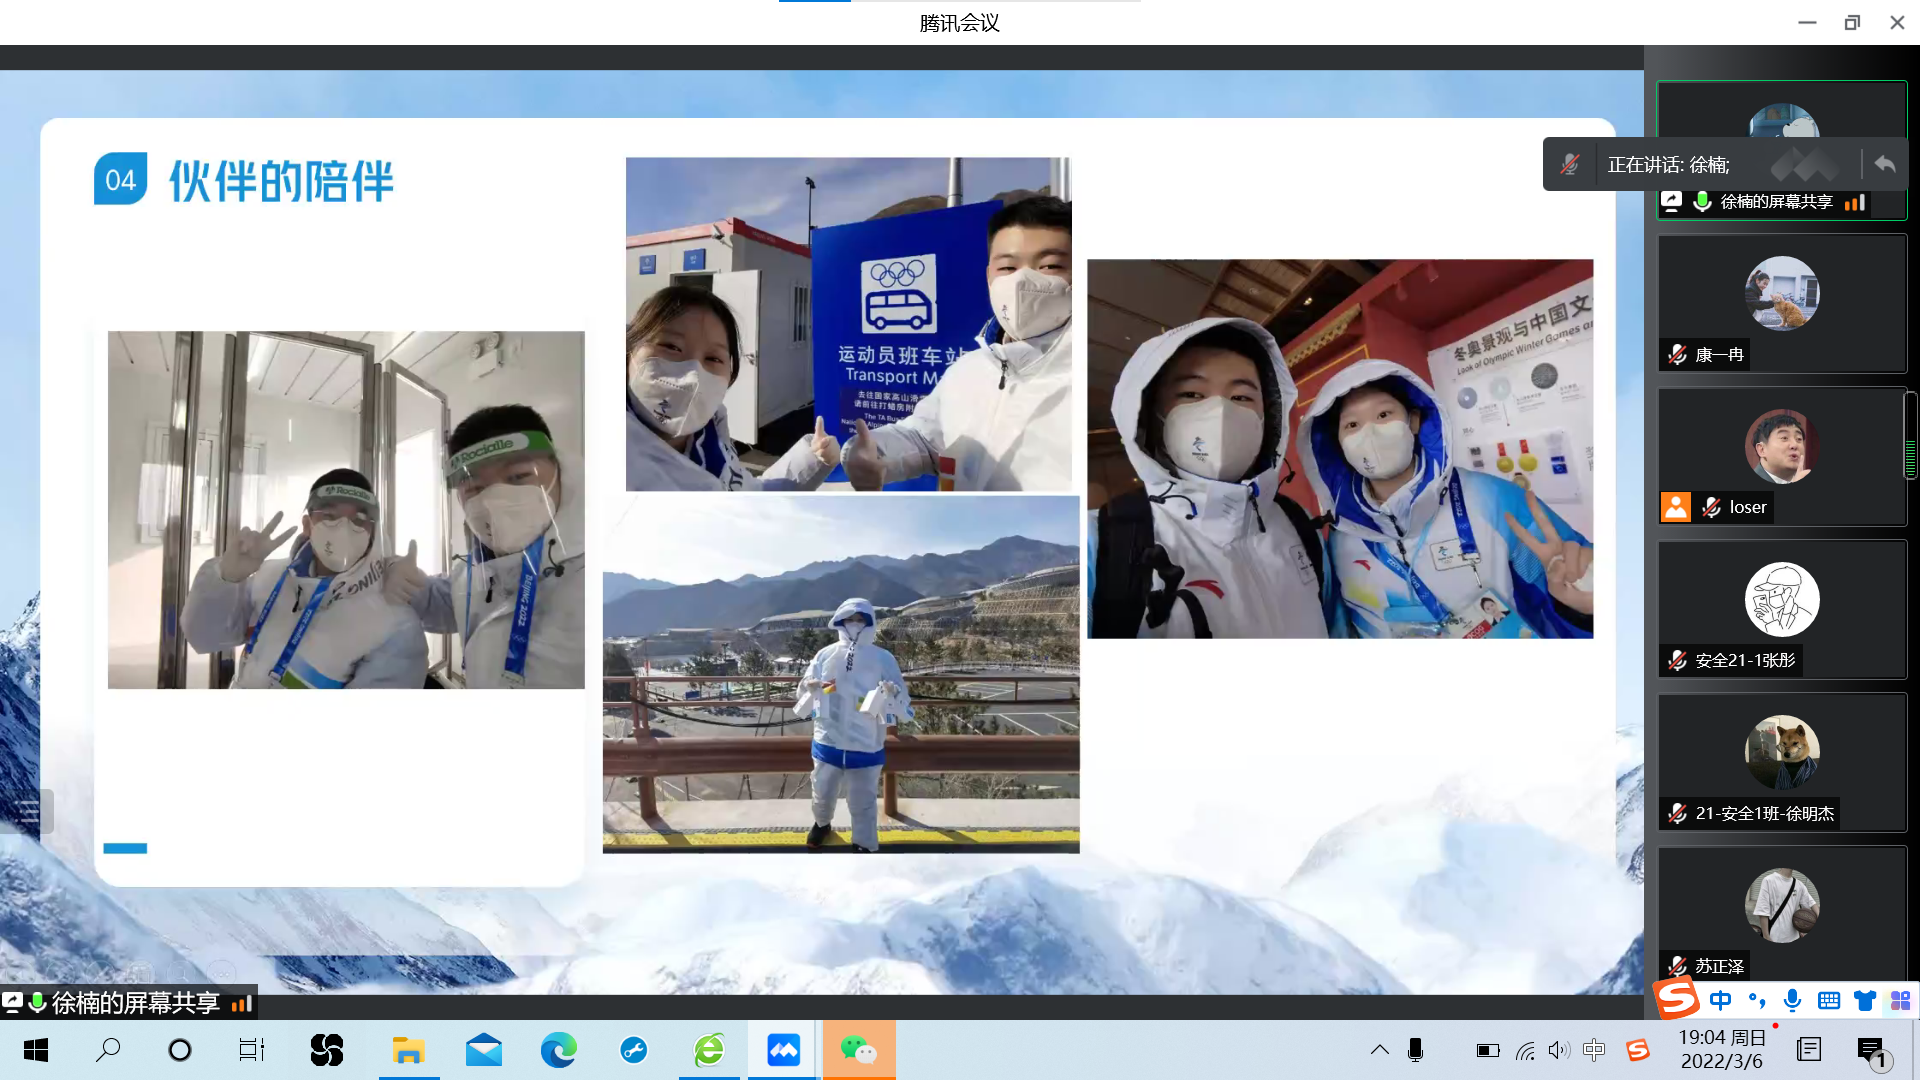
Task: Open the Windows Start menu
Action: point(36,1050)
